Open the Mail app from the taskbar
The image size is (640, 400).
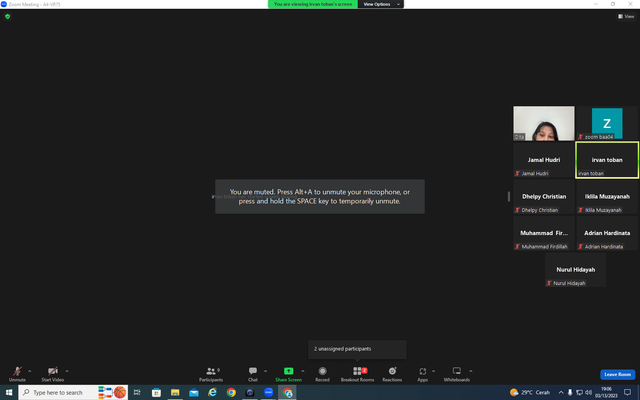pos(194,392)
